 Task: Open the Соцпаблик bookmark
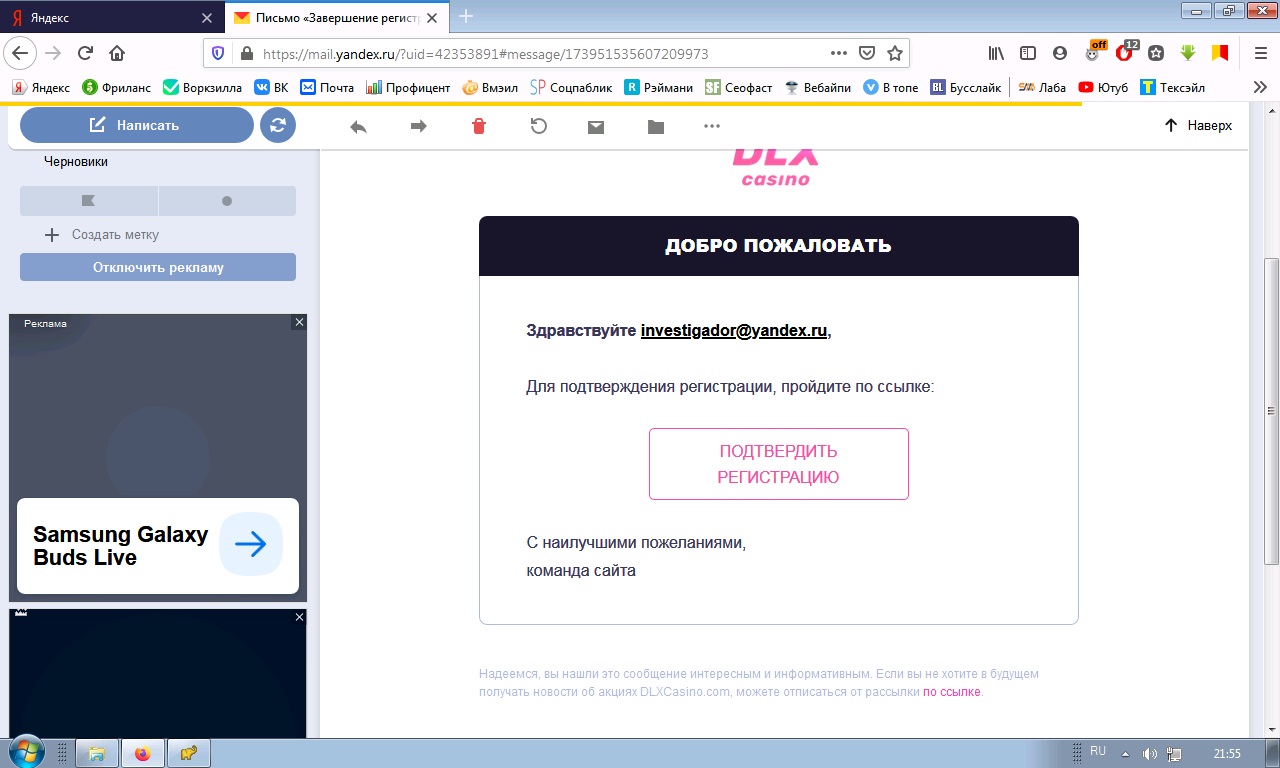click(571, 87)
